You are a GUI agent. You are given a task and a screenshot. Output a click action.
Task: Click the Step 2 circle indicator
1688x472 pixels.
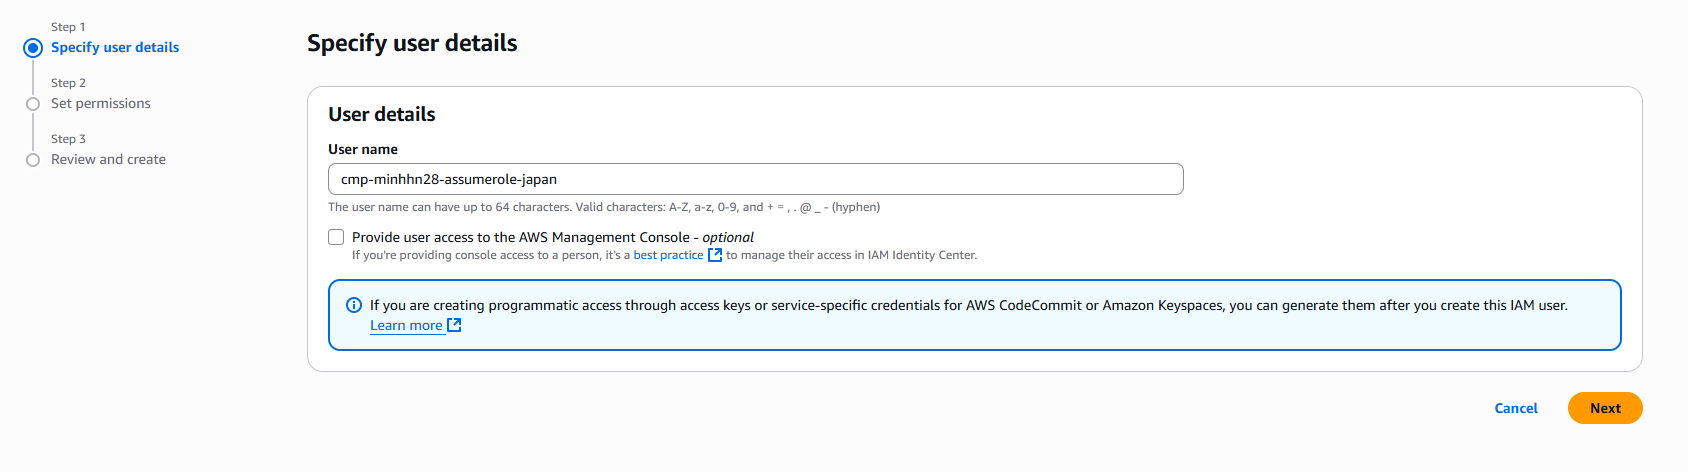33,104
